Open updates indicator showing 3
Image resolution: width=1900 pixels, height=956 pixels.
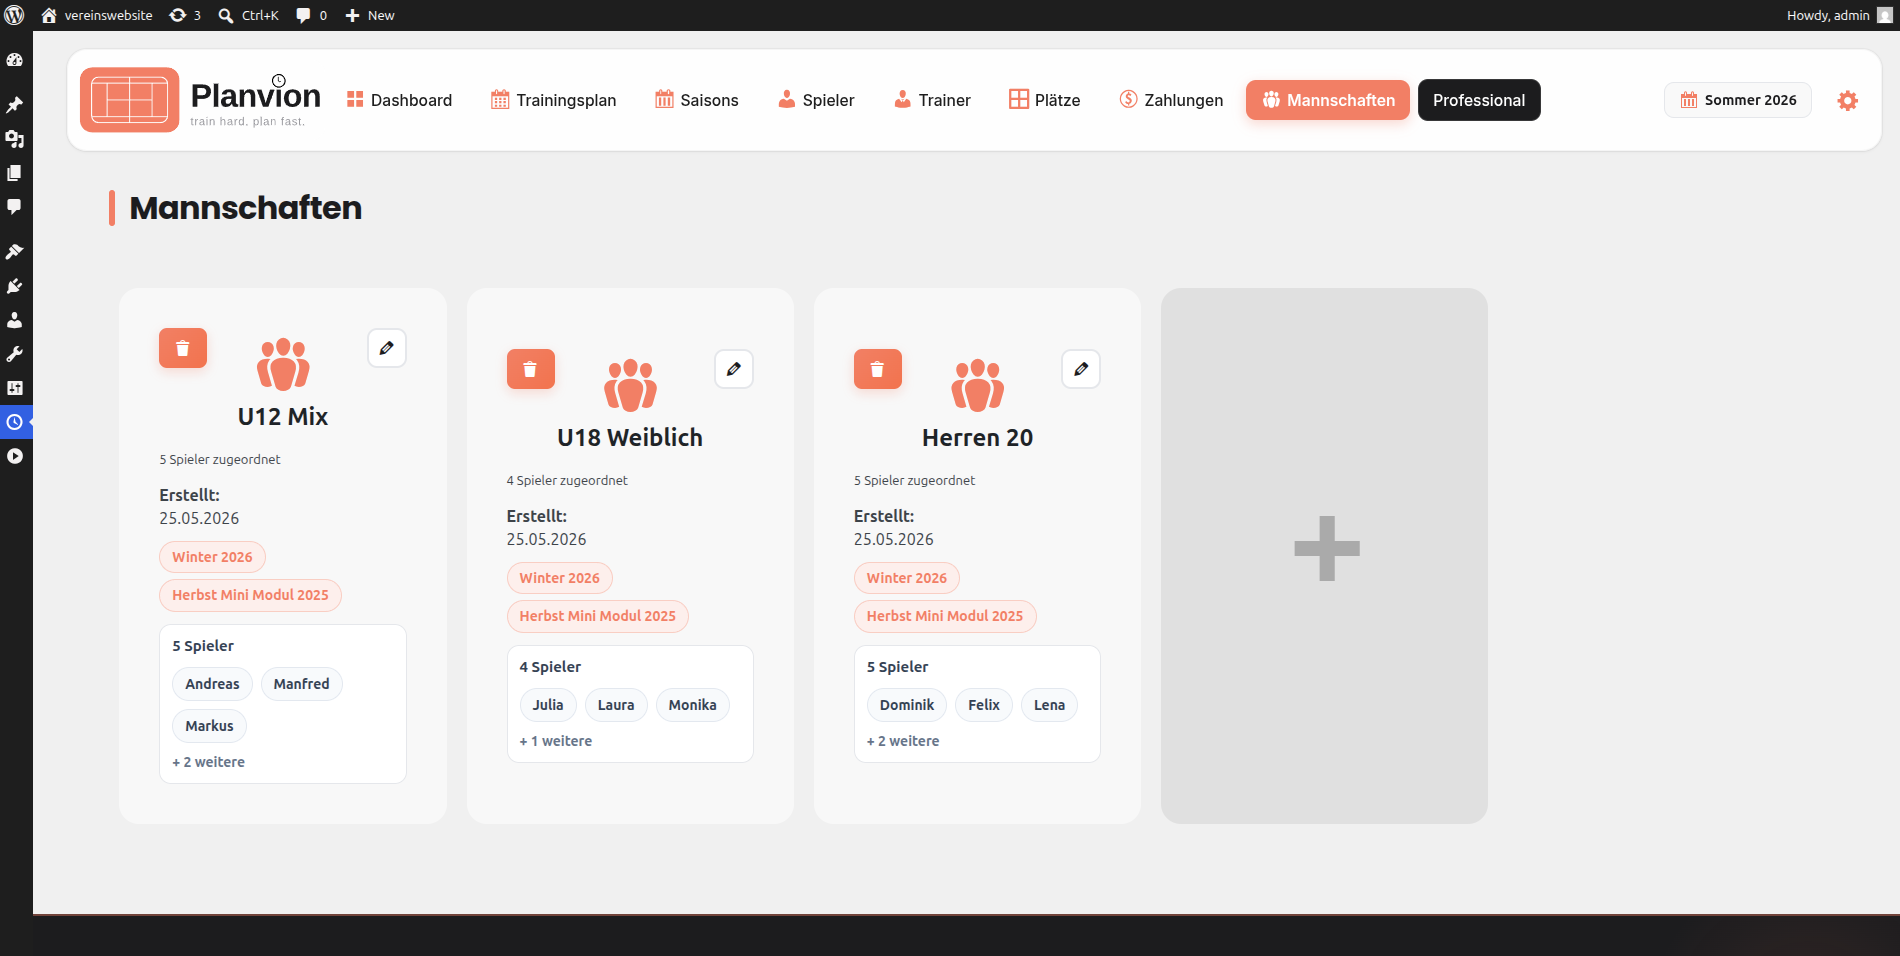click(x=185, y=15)
